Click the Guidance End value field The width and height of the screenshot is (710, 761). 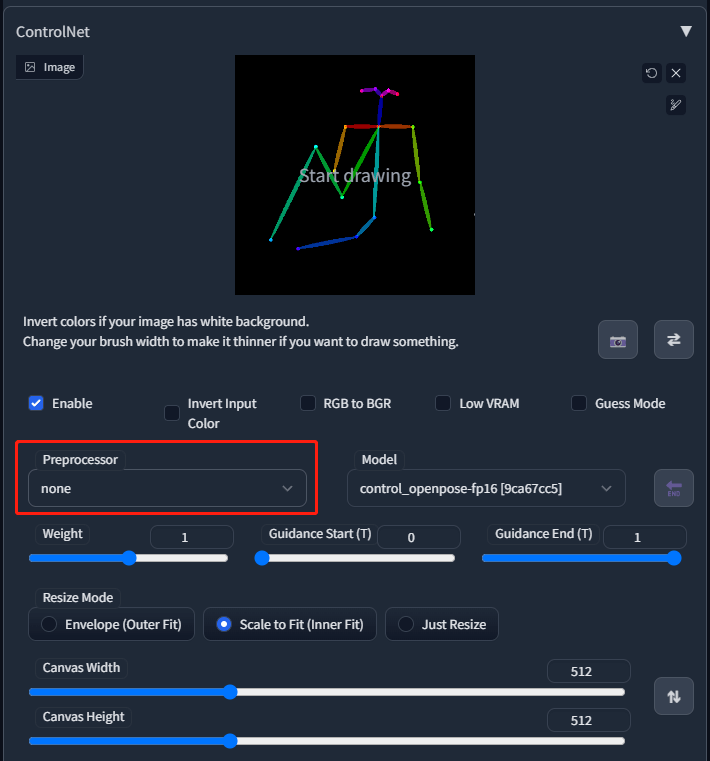645,537
